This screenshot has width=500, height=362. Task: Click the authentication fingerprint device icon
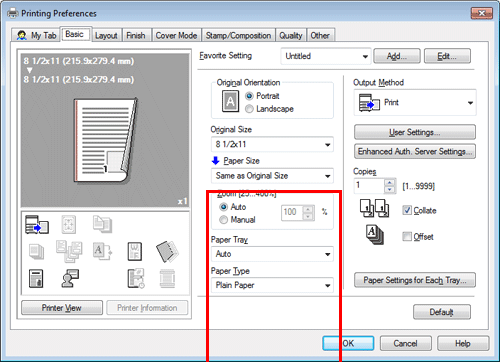point(36,279)
